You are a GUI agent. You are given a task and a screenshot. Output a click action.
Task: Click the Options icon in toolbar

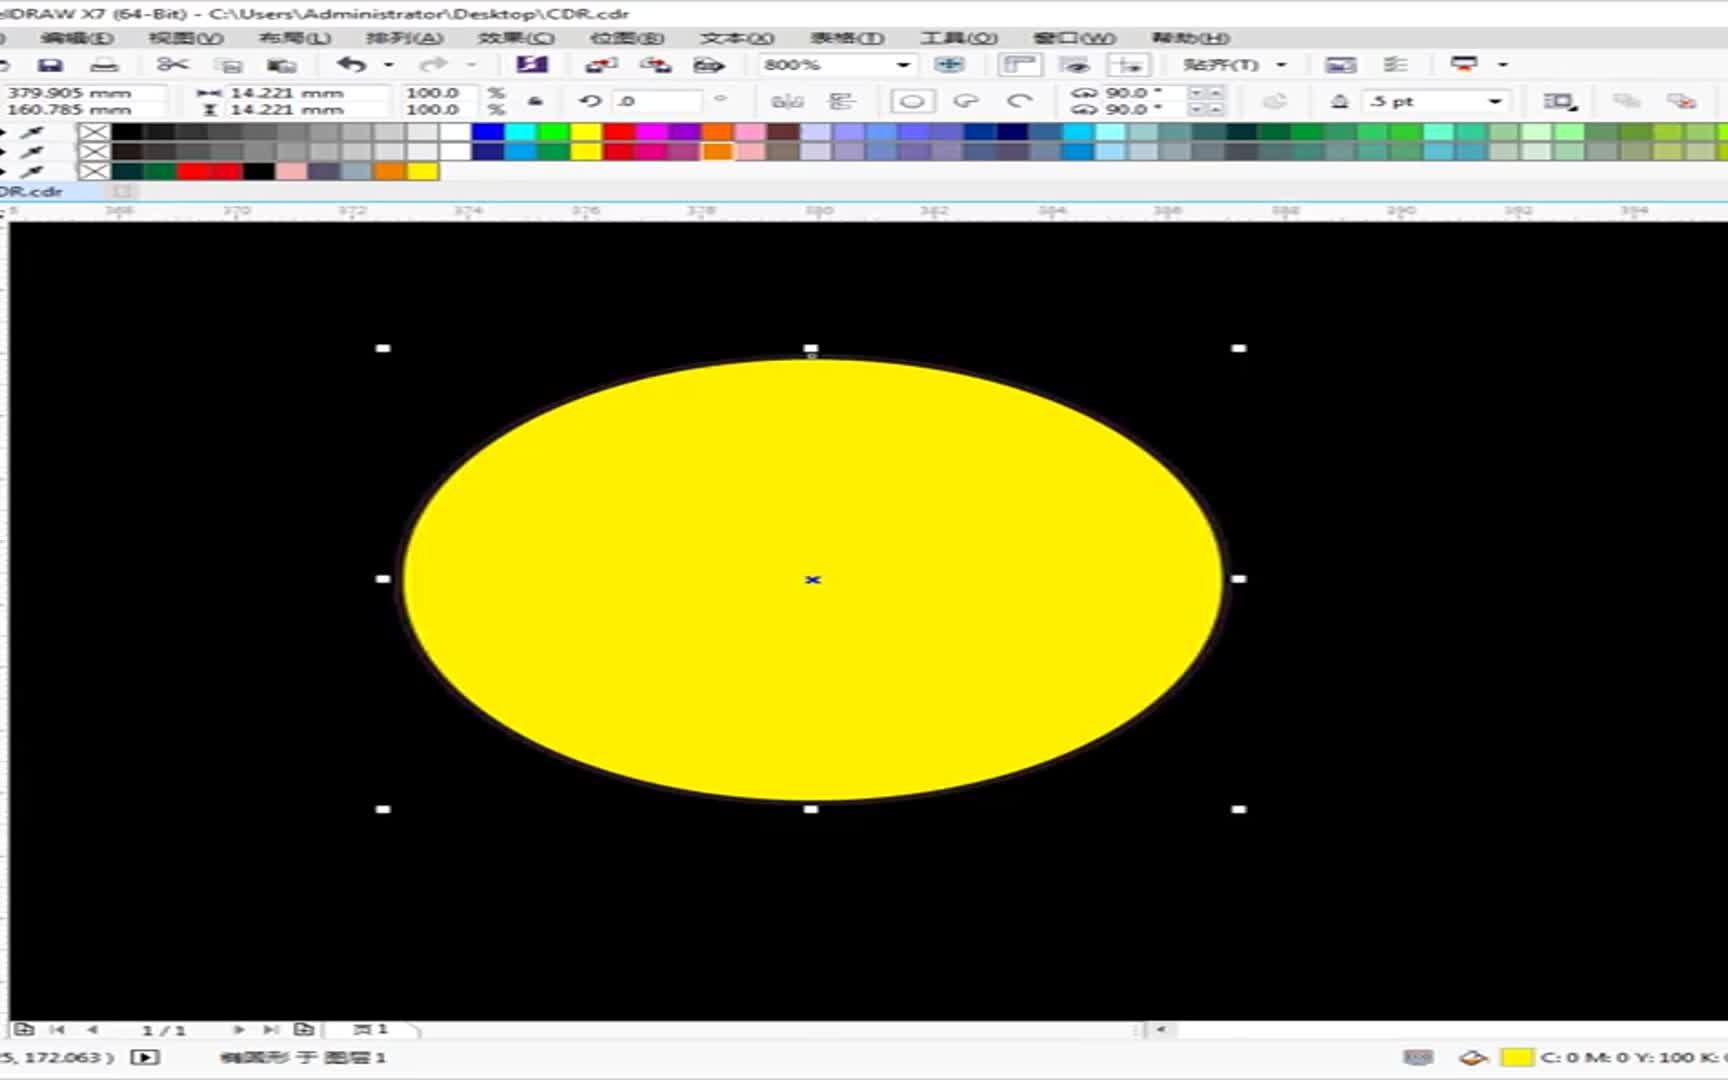click(x=1396, y=65)
